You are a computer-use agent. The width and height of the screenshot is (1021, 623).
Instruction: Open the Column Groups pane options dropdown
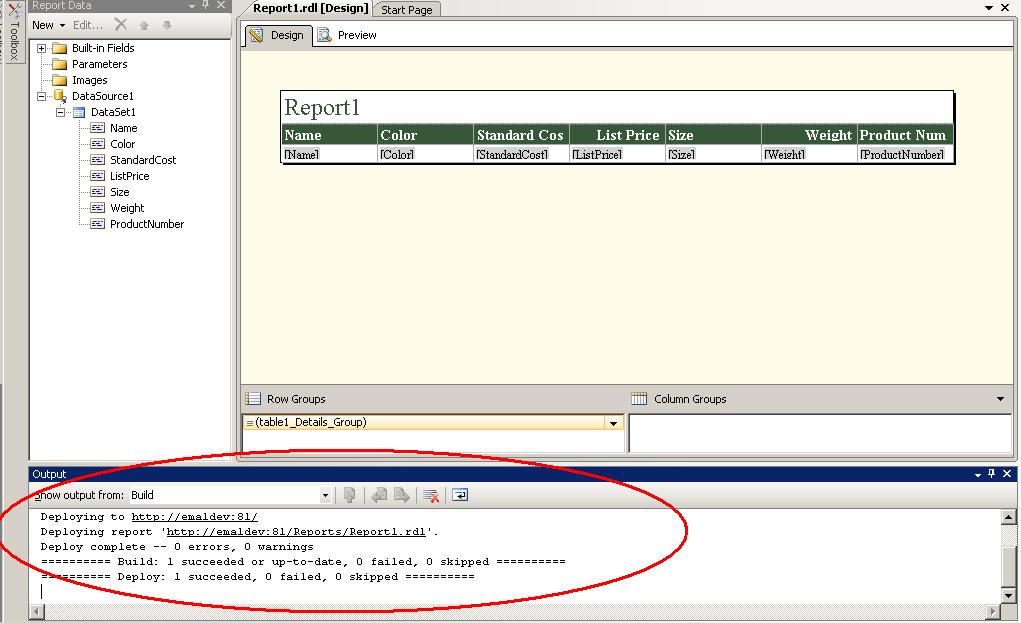pyautogui.click(x=1000, y=399)
